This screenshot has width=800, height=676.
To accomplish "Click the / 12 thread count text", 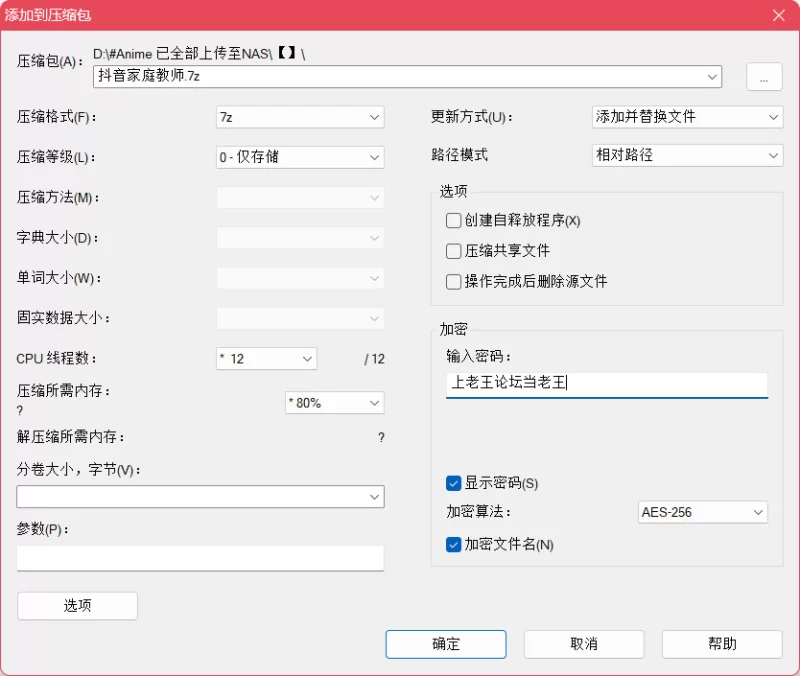I will pyautogui.click(x=374, y=359).
